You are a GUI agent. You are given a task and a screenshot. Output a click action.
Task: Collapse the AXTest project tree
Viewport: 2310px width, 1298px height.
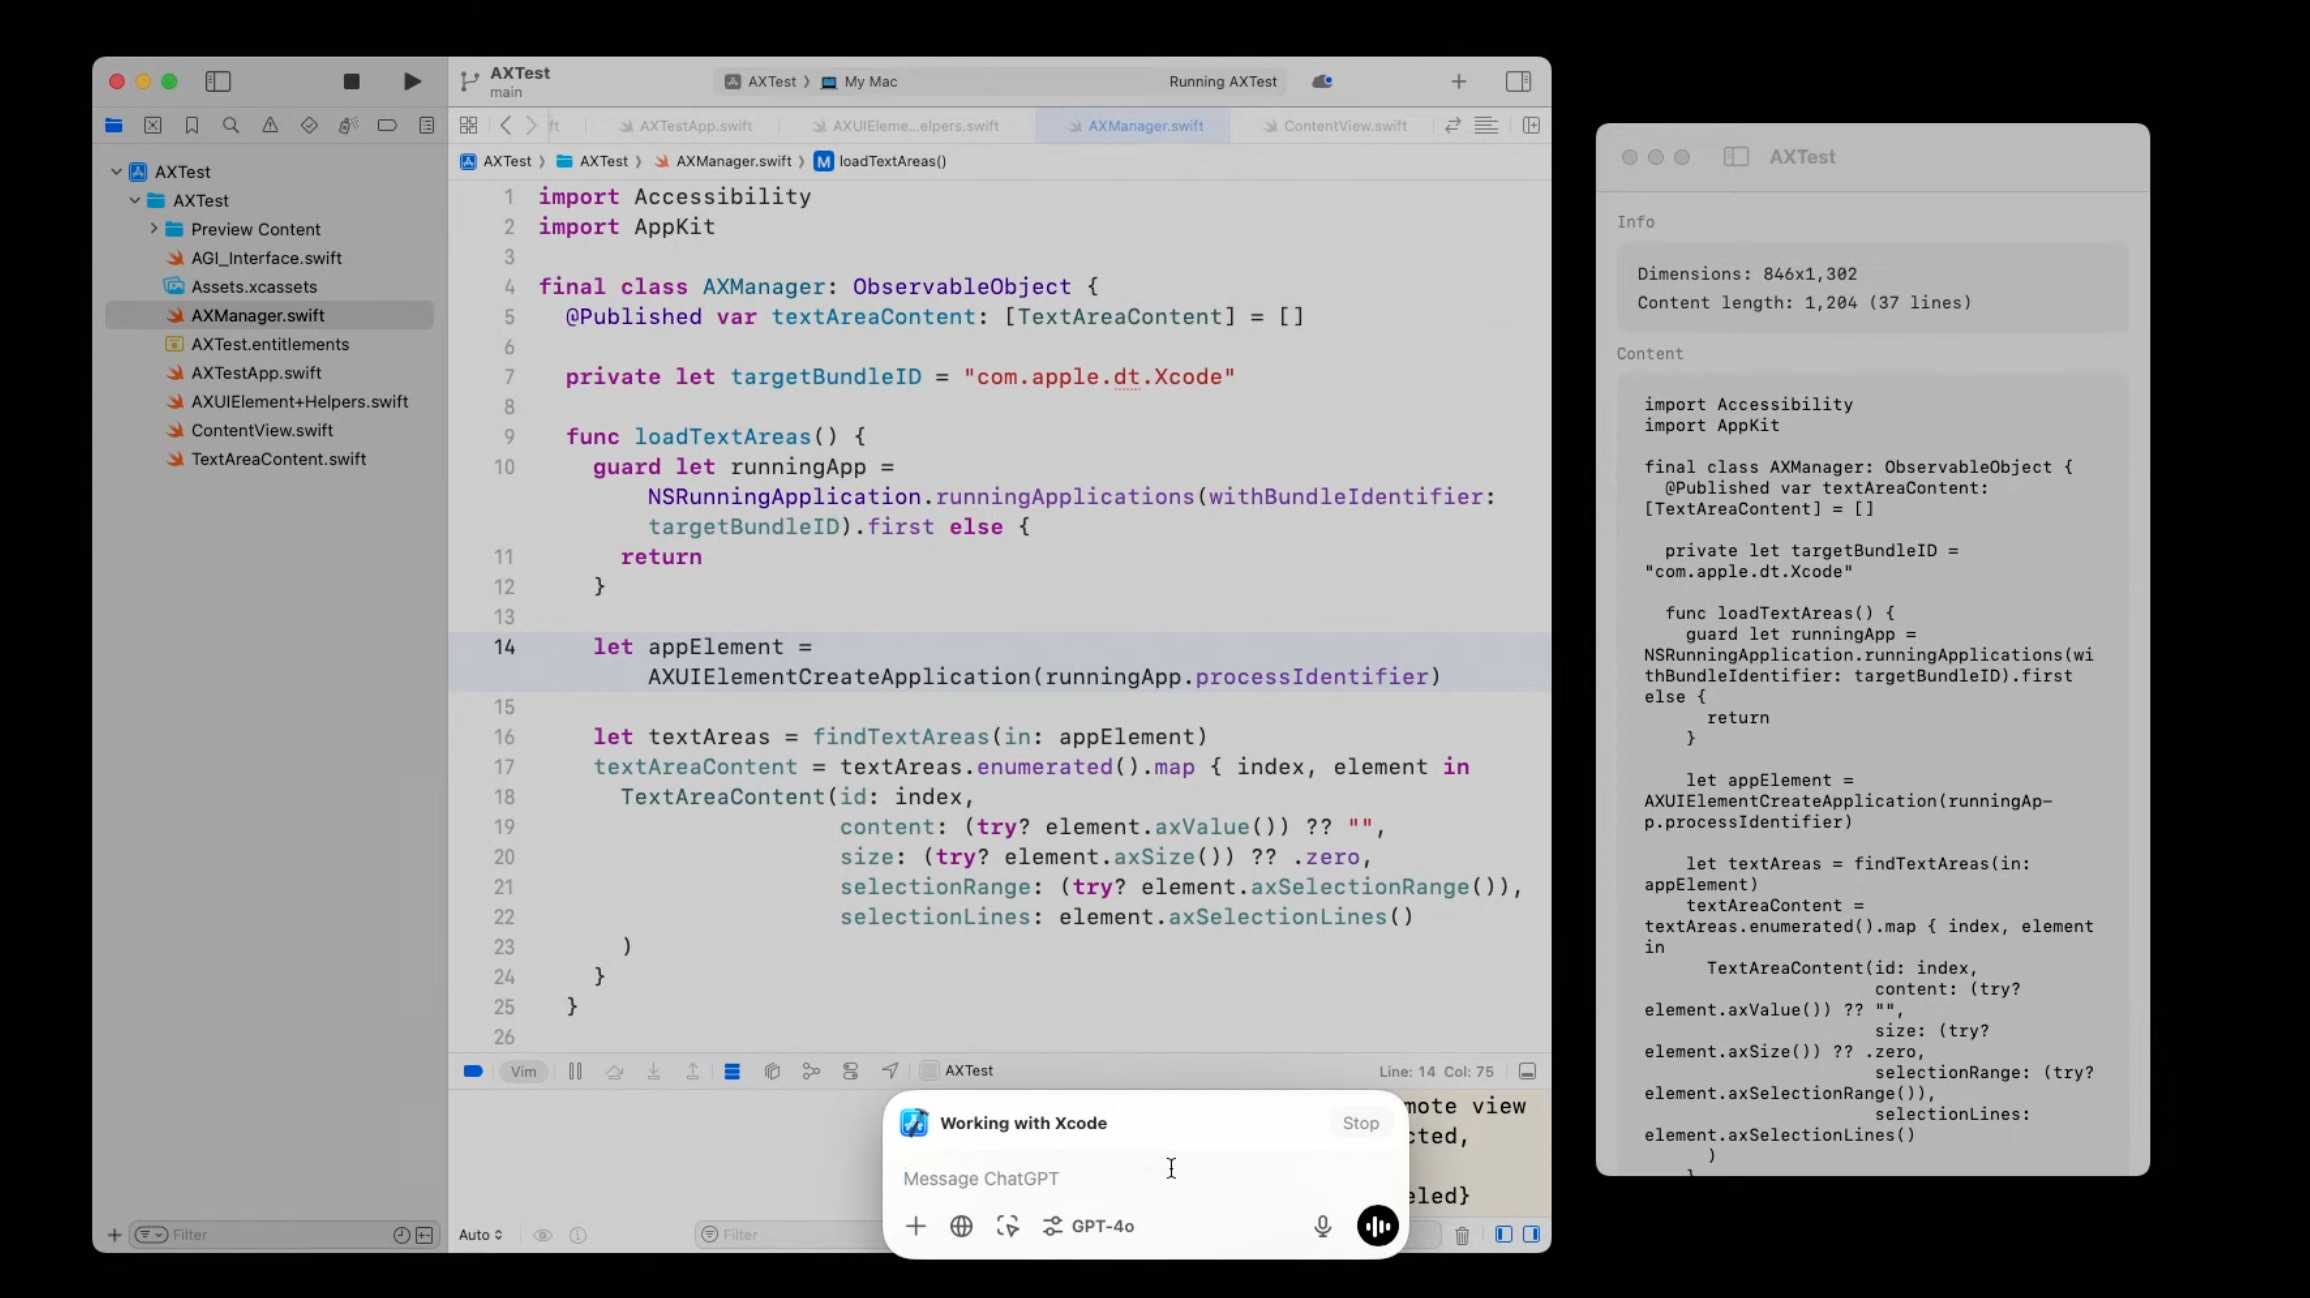pyautogui.click(x=116, y=170)
